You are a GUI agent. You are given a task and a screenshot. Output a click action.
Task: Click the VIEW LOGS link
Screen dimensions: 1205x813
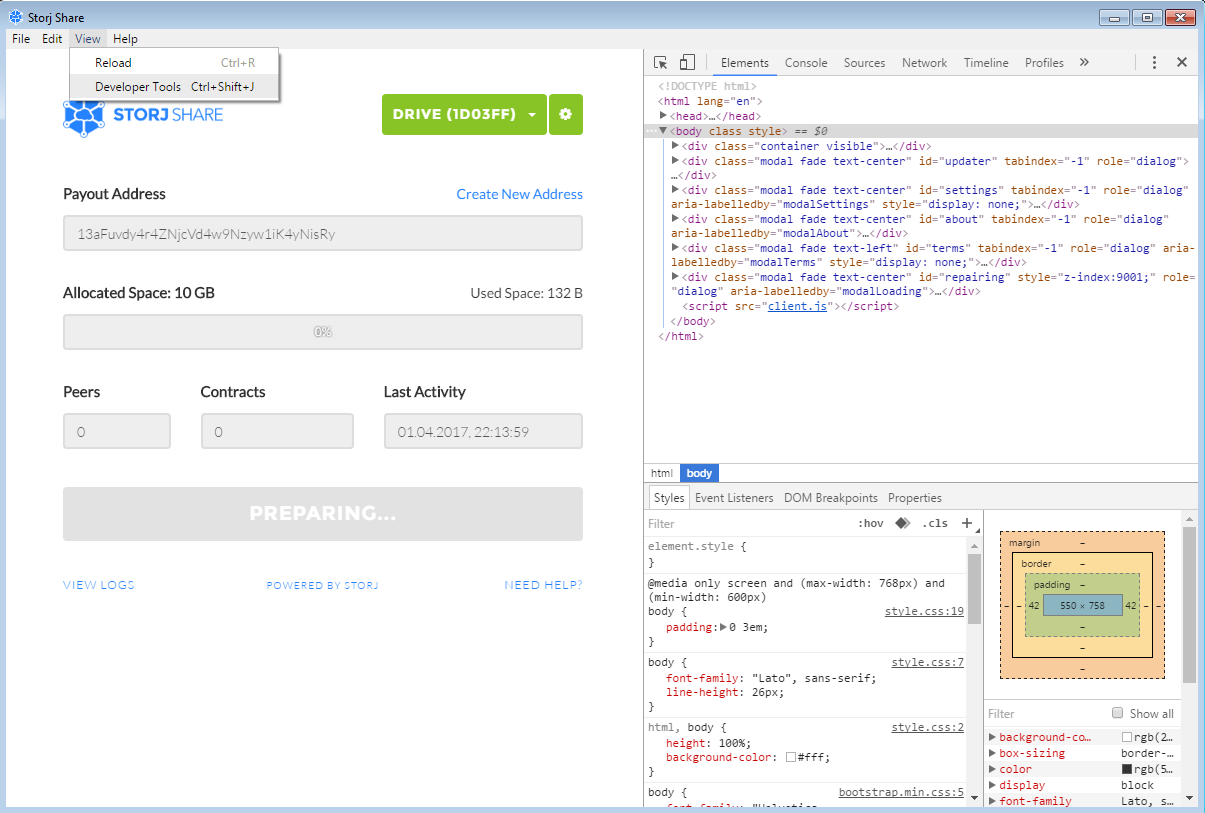[x=99, y=585]
